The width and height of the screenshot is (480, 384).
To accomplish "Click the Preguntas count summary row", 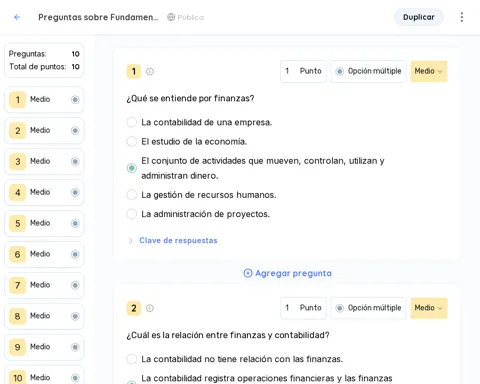I will (x=44, y=54).
